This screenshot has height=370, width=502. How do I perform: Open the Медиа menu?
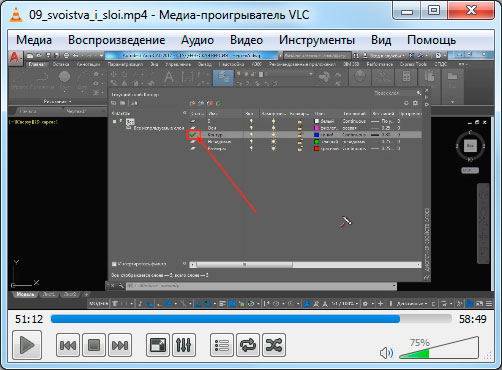(x=34, y=40)
